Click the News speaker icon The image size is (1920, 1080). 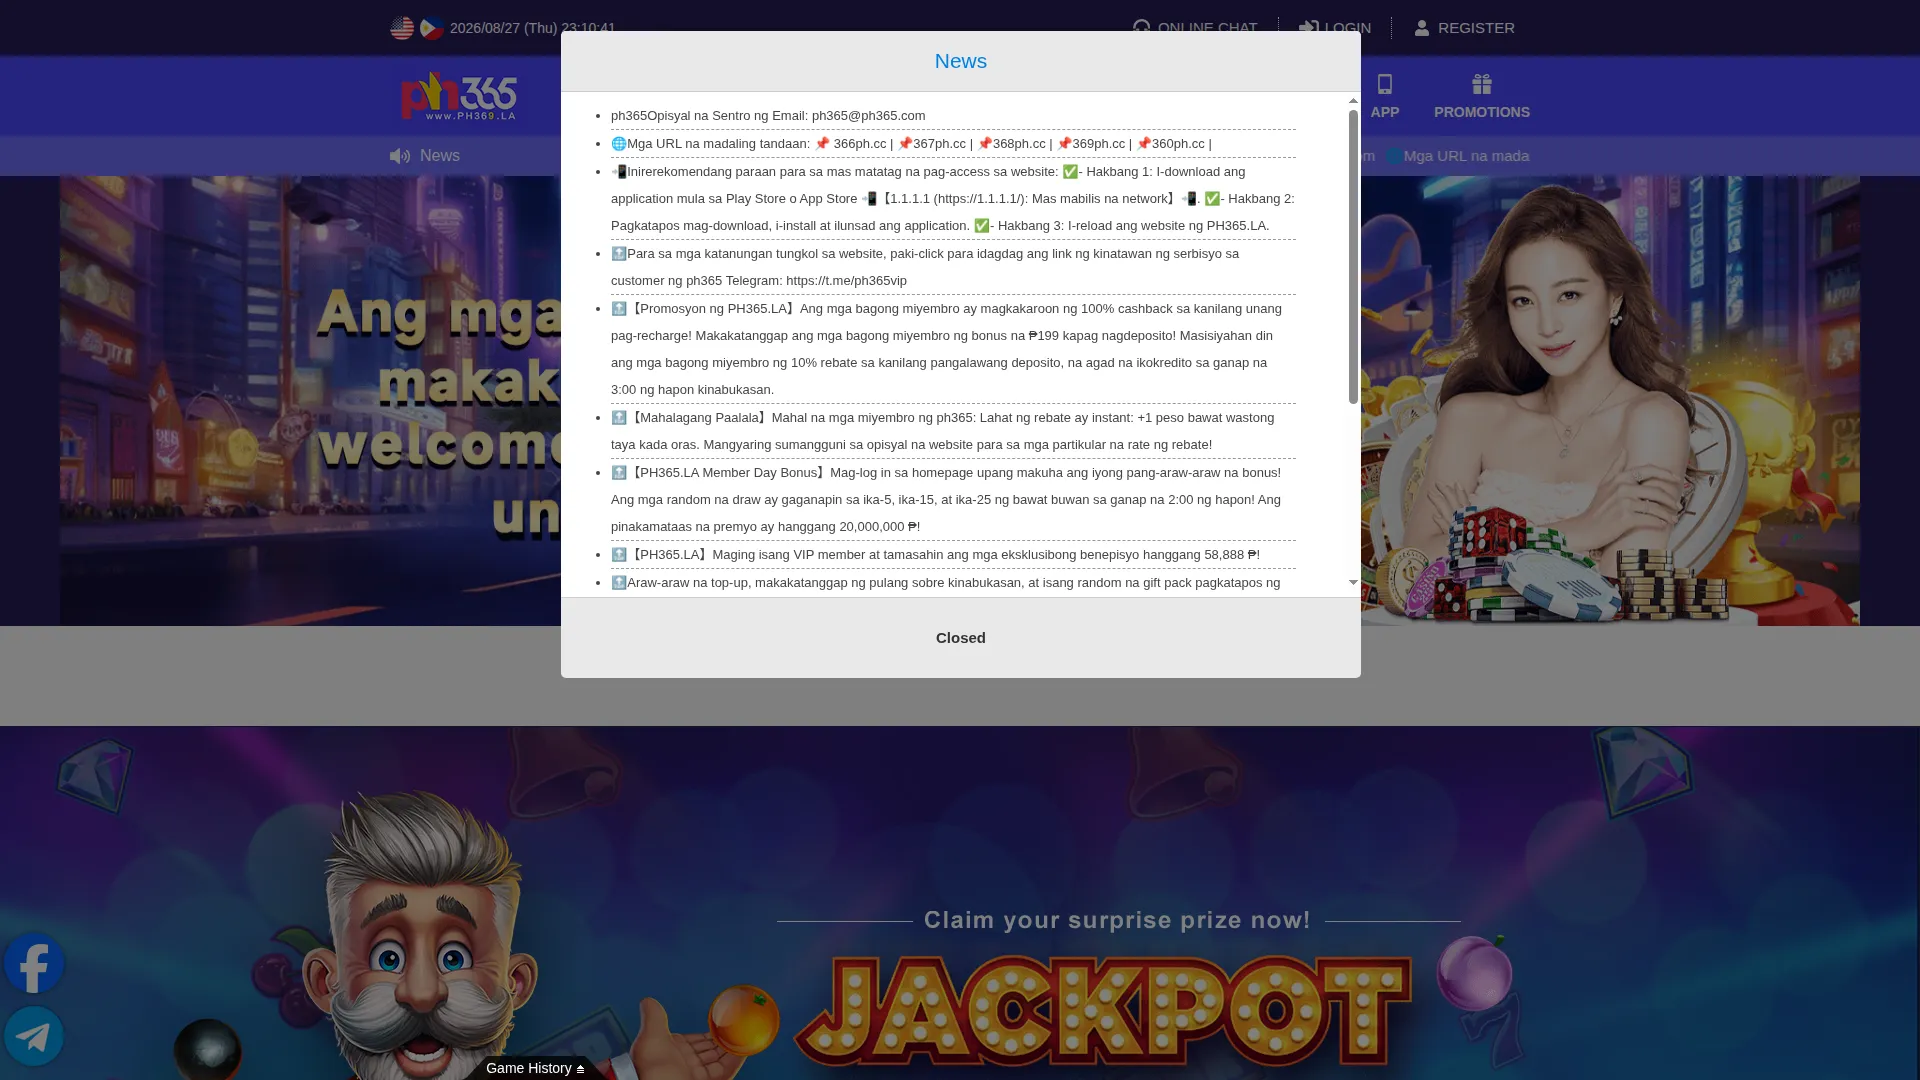(400, 156)
